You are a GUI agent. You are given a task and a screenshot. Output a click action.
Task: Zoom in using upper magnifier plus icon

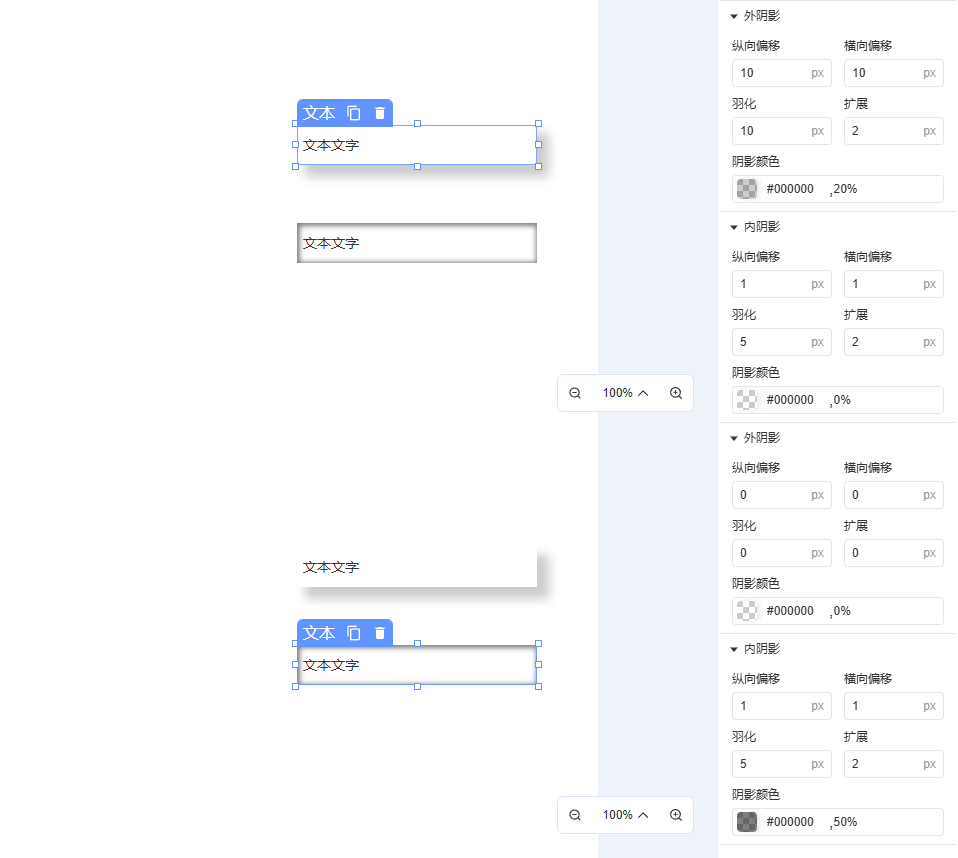click(676, 393)
